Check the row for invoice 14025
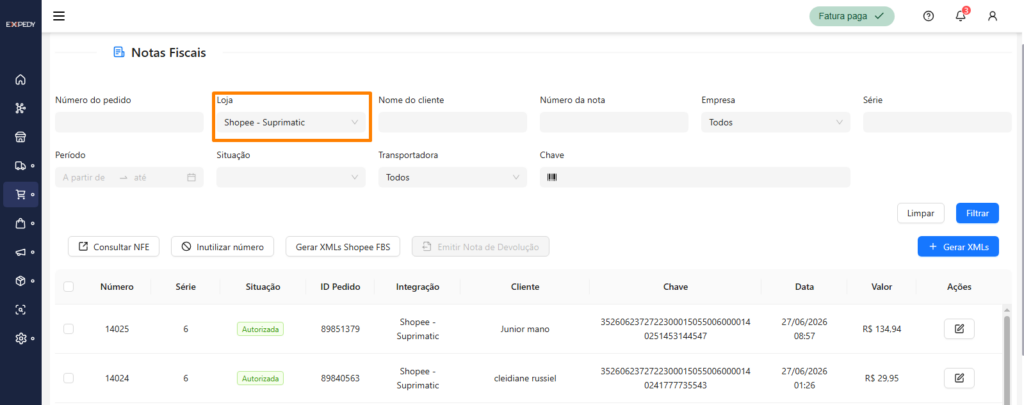The image size is (1024, 405). pos(69,329)
